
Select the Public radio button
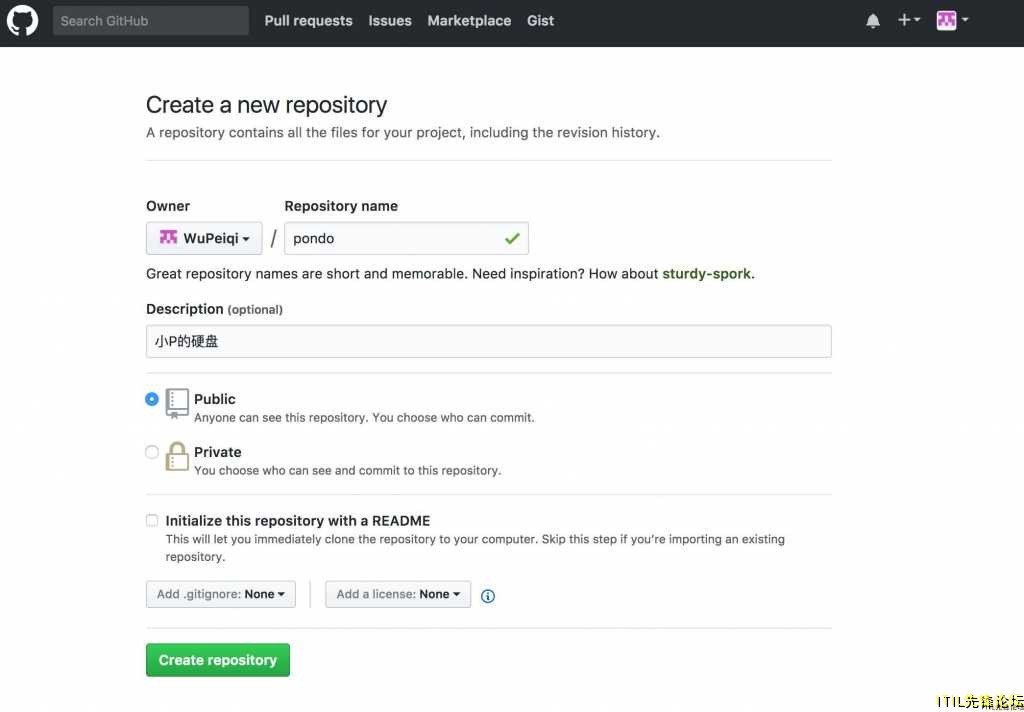pos(152,399)
